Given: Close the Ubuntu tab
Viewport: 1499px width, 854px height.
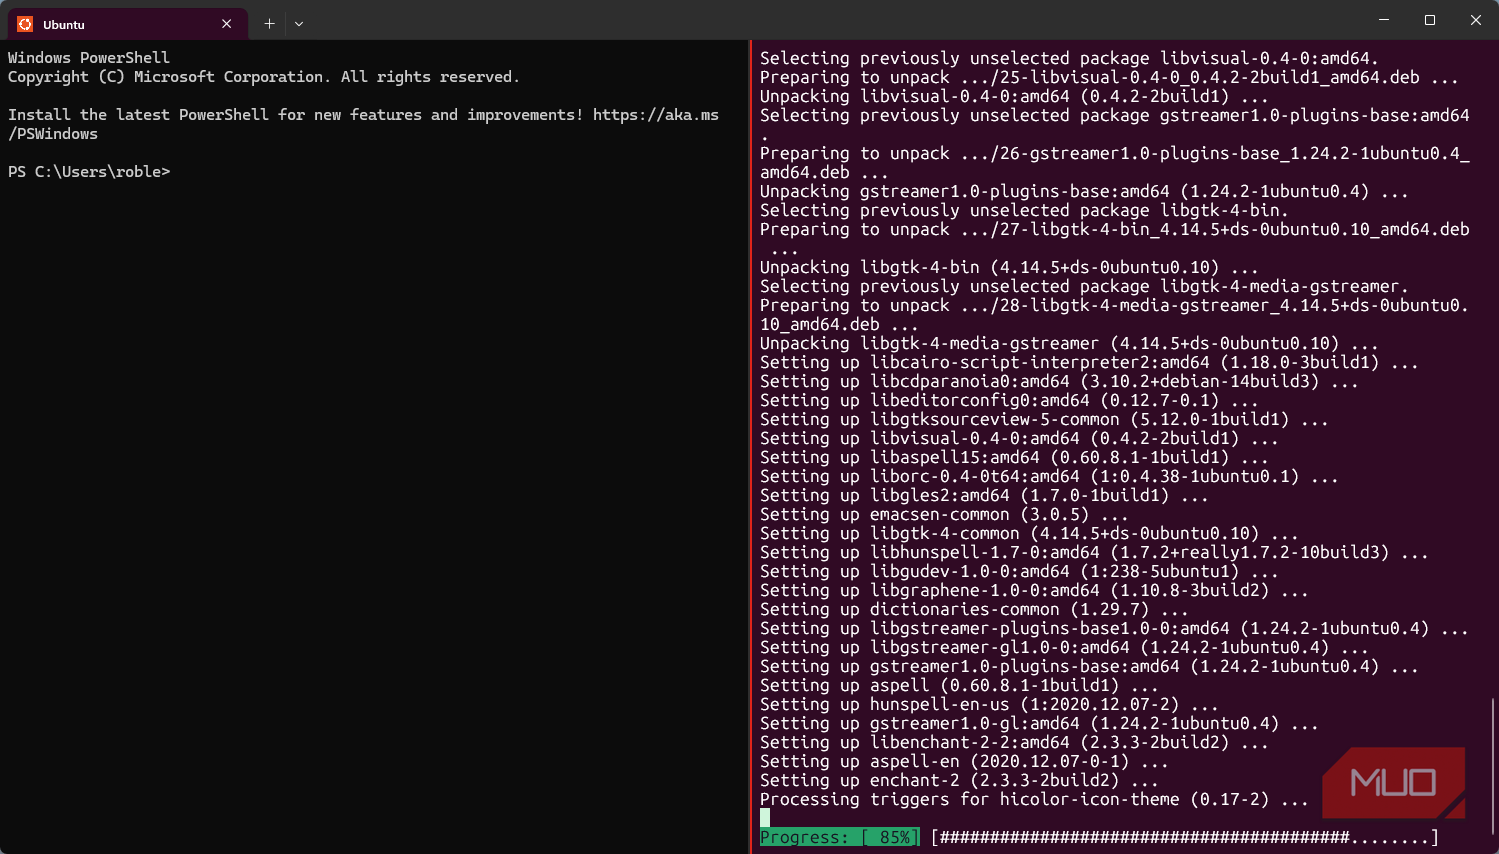Looking at the screenshot, I should pos(227,24).
